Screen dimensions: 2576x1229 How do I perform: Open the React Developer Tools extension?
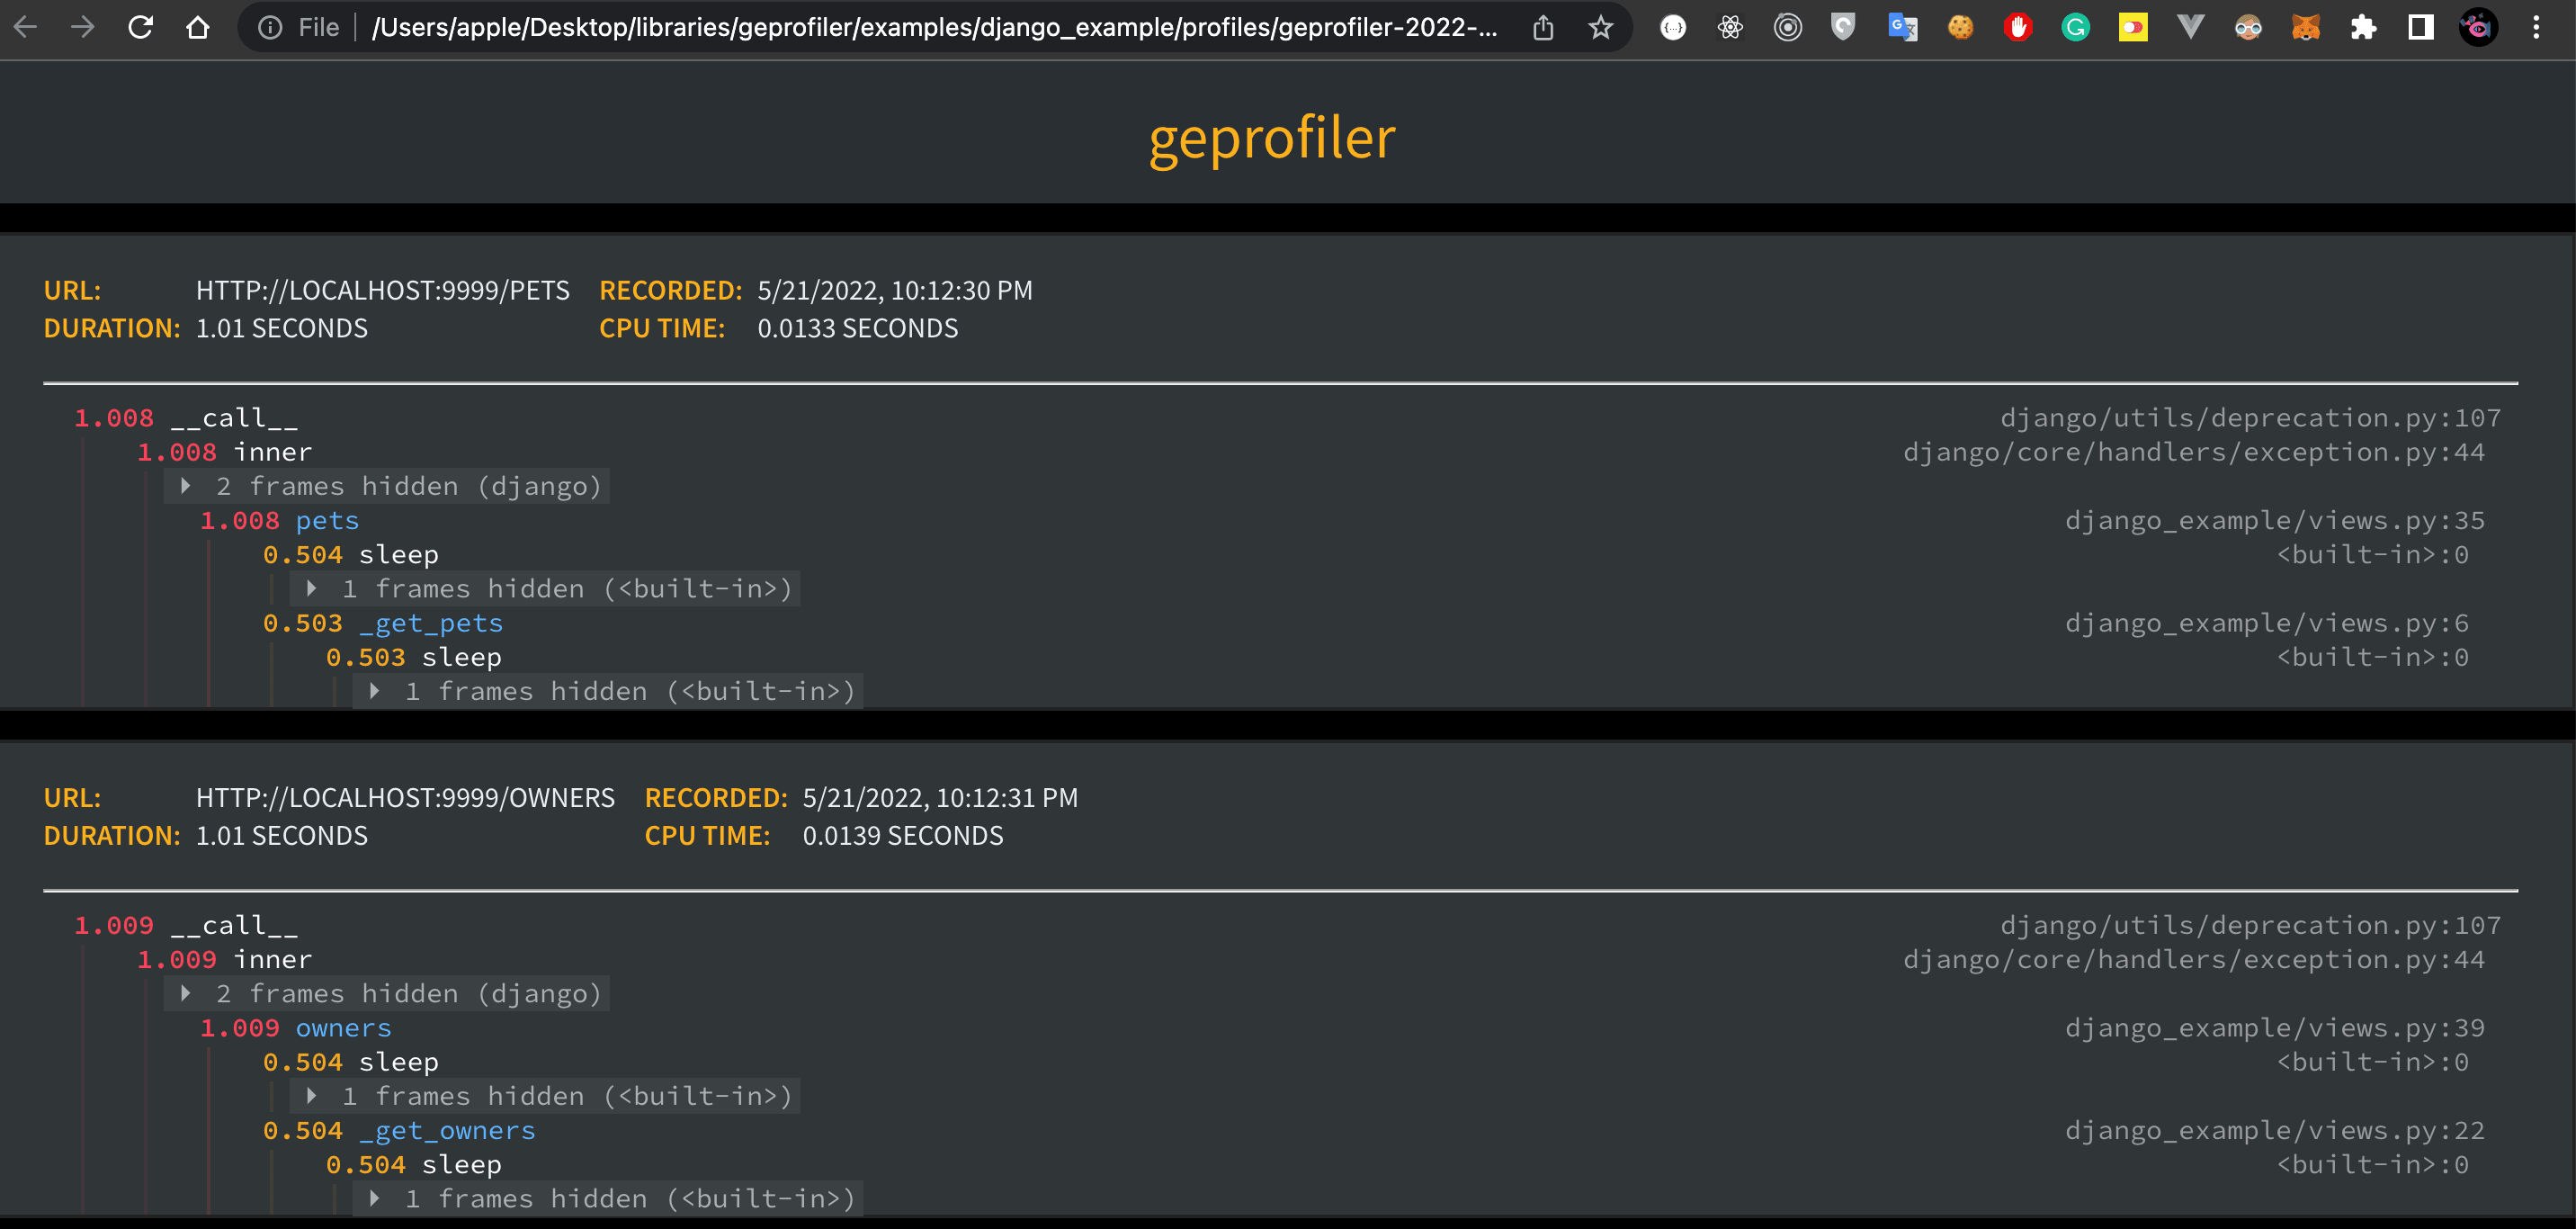[x=1730, y=27]
